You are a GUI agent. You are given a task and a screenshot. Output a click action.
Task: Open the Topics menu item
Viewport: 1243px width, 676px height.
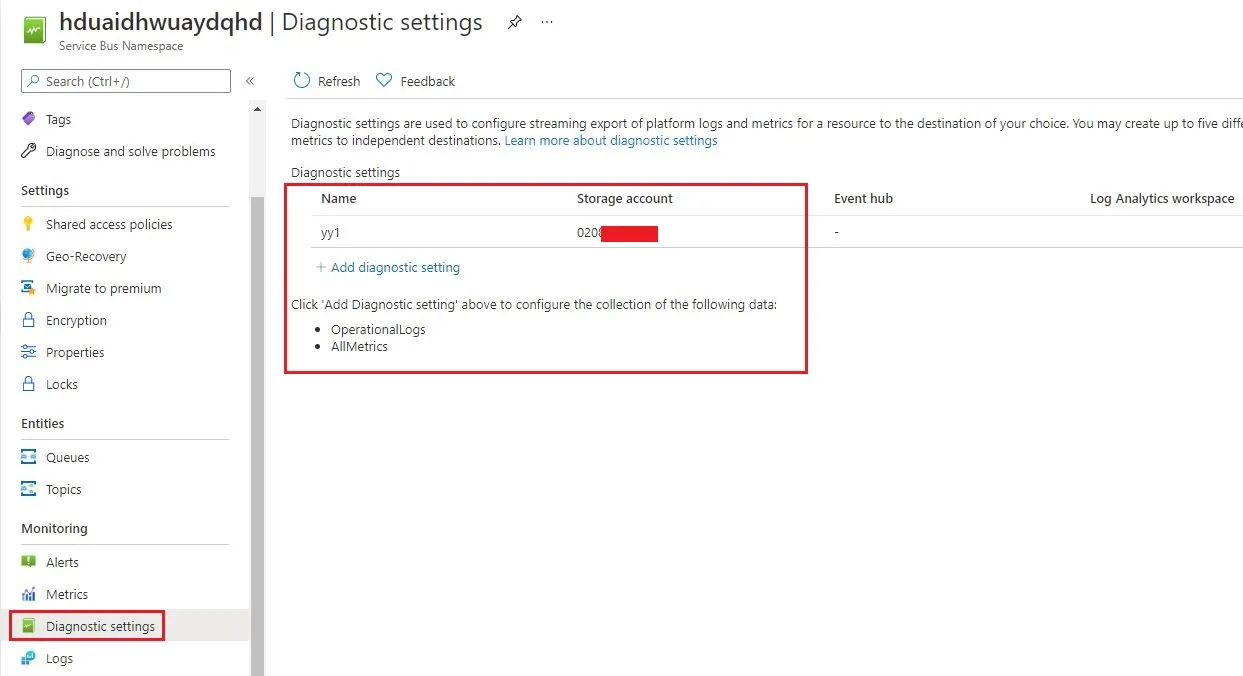click(63, 489)
